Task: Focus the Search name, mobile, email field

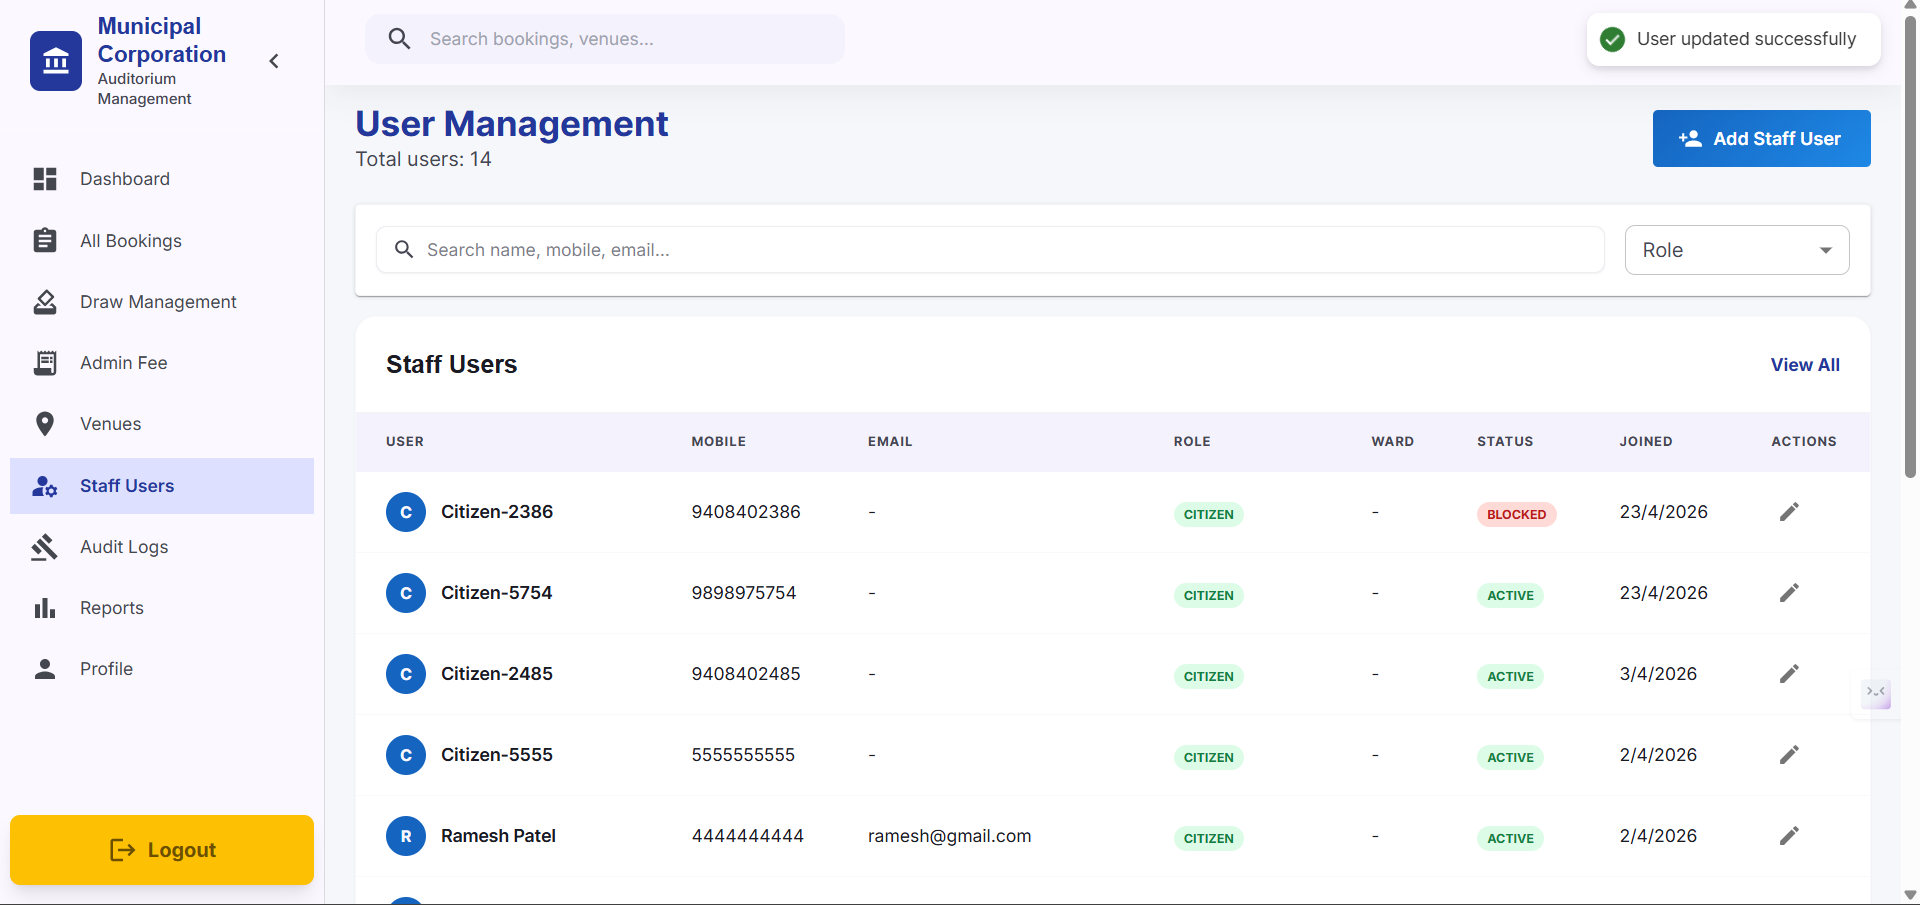Action: point(990,250)
